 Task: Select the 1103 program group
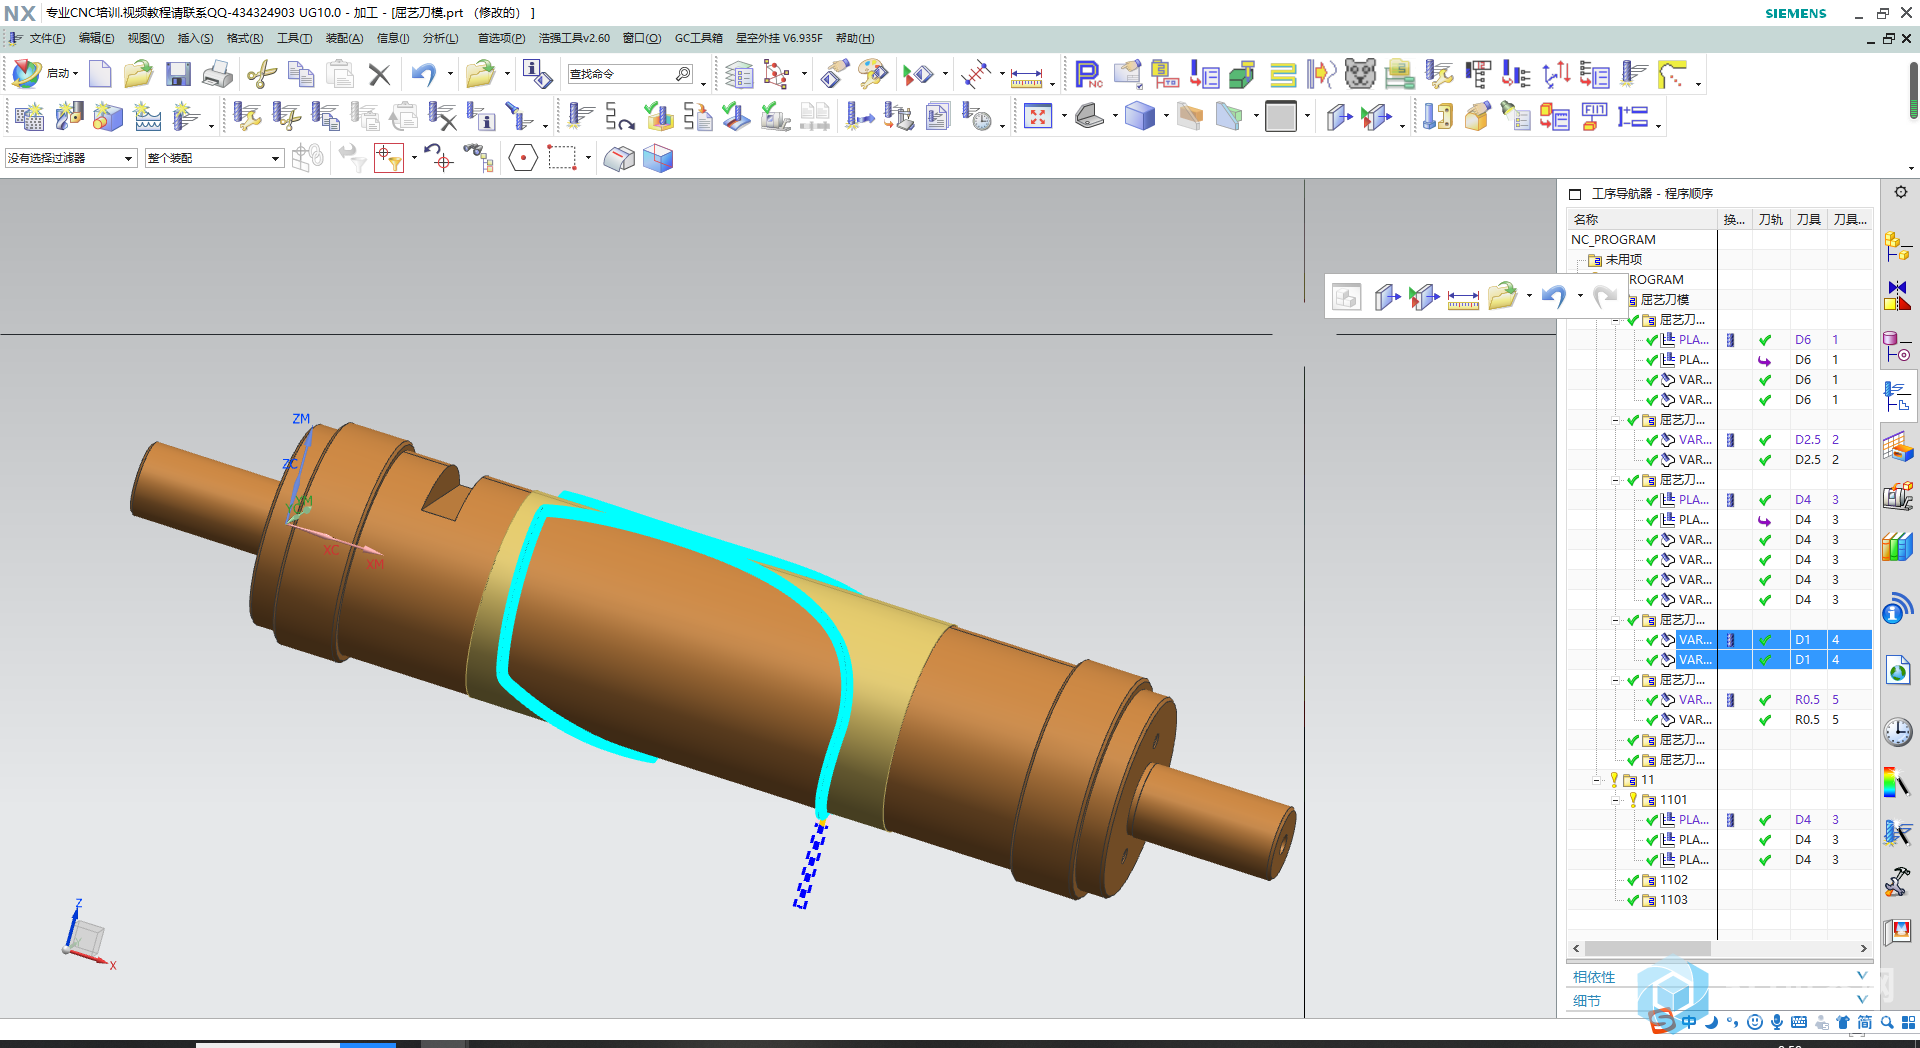coord(1674,900)
